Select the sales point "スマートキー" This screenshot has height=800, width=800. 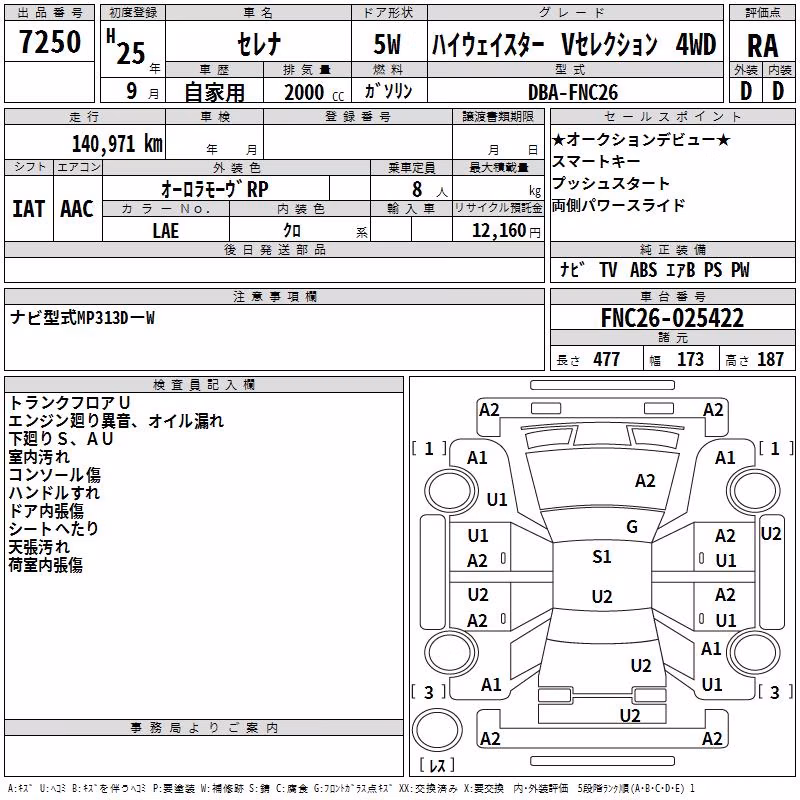596,161
